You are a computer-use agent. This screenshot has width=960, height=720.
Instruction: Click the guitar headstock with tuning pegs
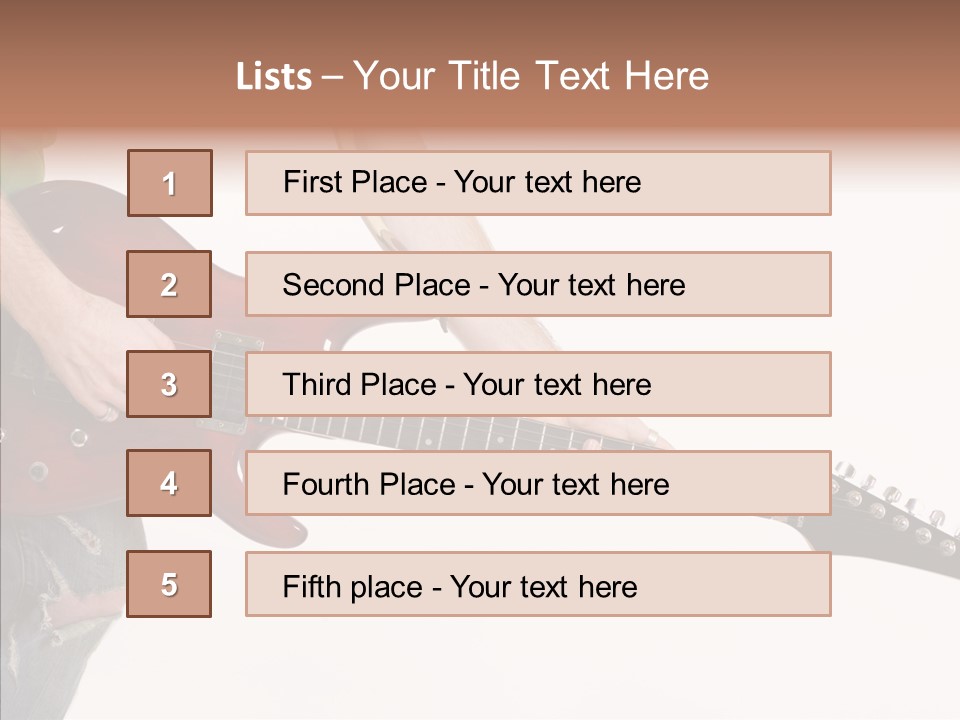[x=895, y=510]
